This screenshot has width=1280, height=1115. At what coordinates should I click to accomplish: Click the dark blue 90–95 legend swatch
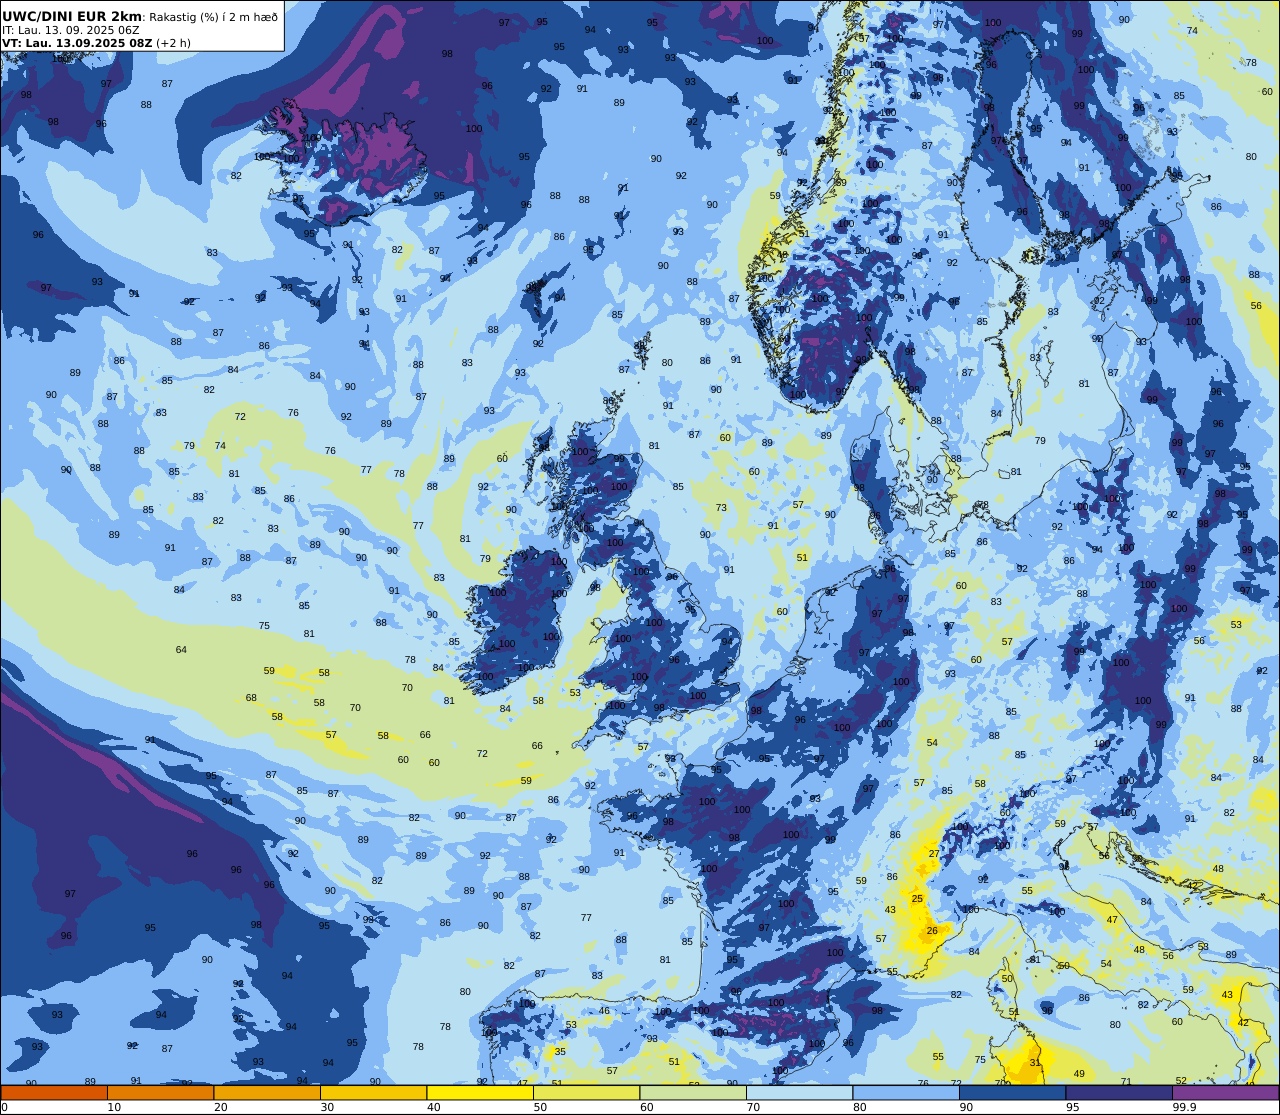click(x=1012, y=1092)
